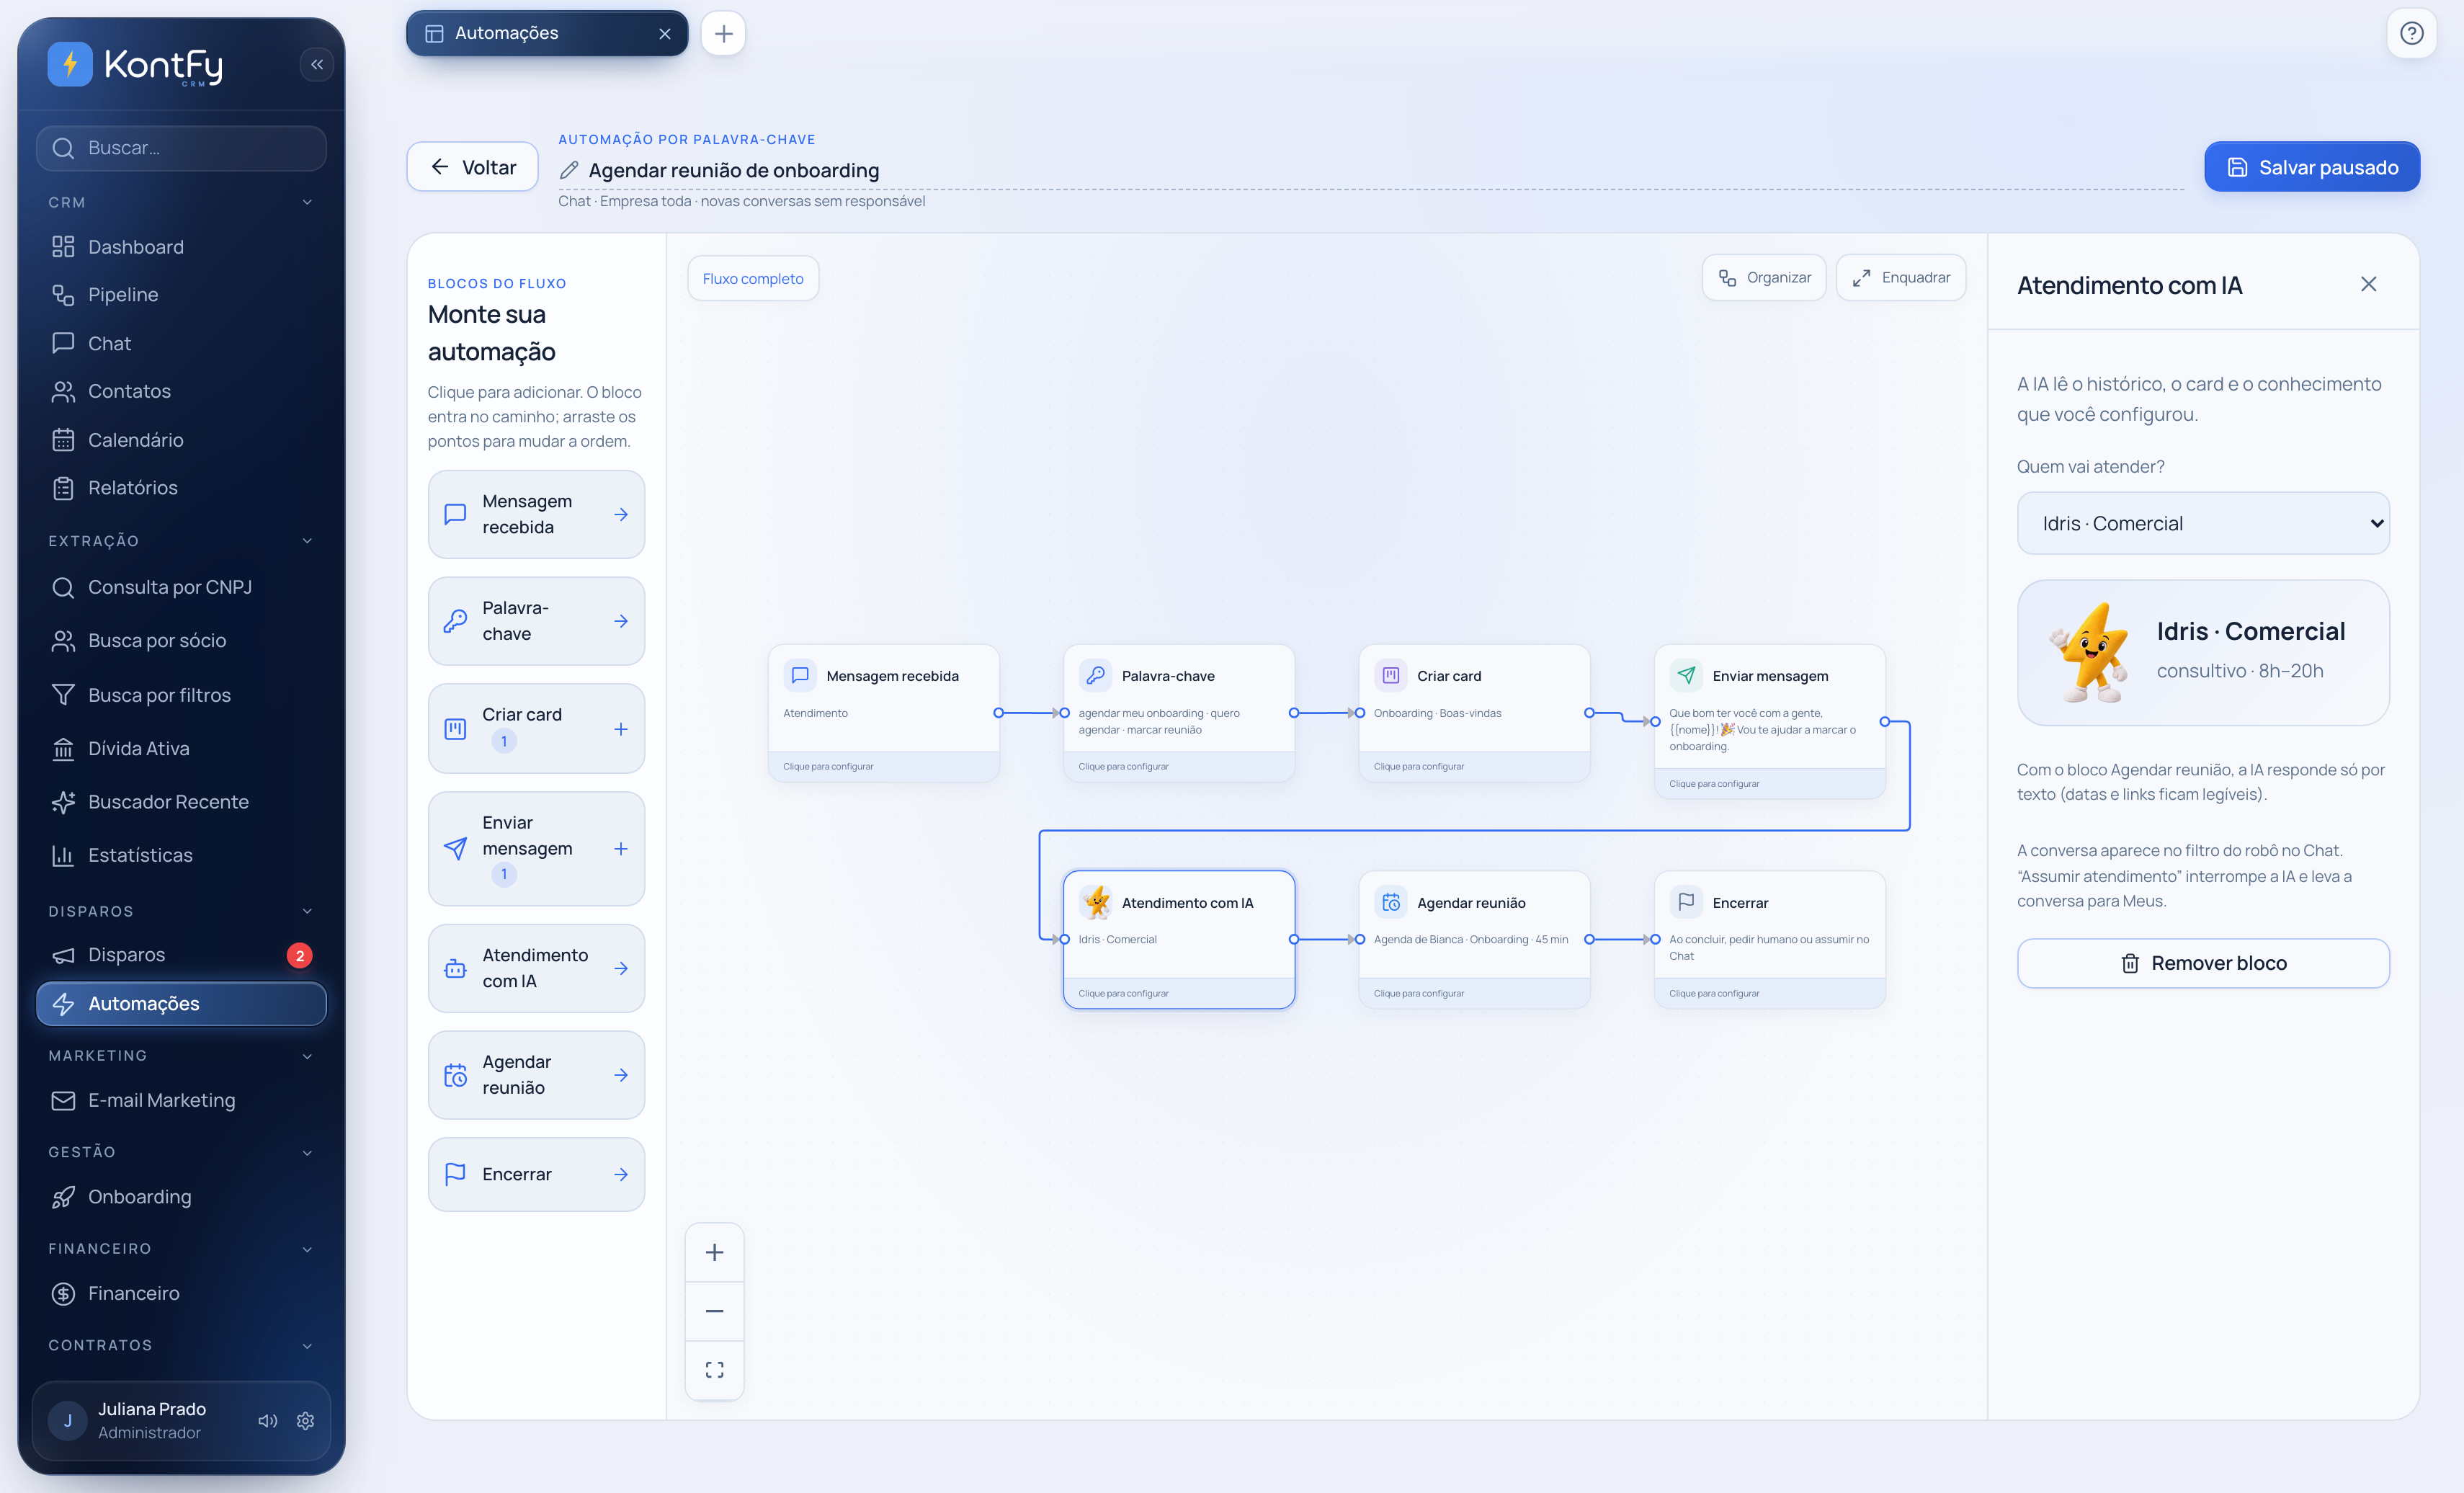
Task: Open Pipeline in the sidebar
Action: coord(181,295)
